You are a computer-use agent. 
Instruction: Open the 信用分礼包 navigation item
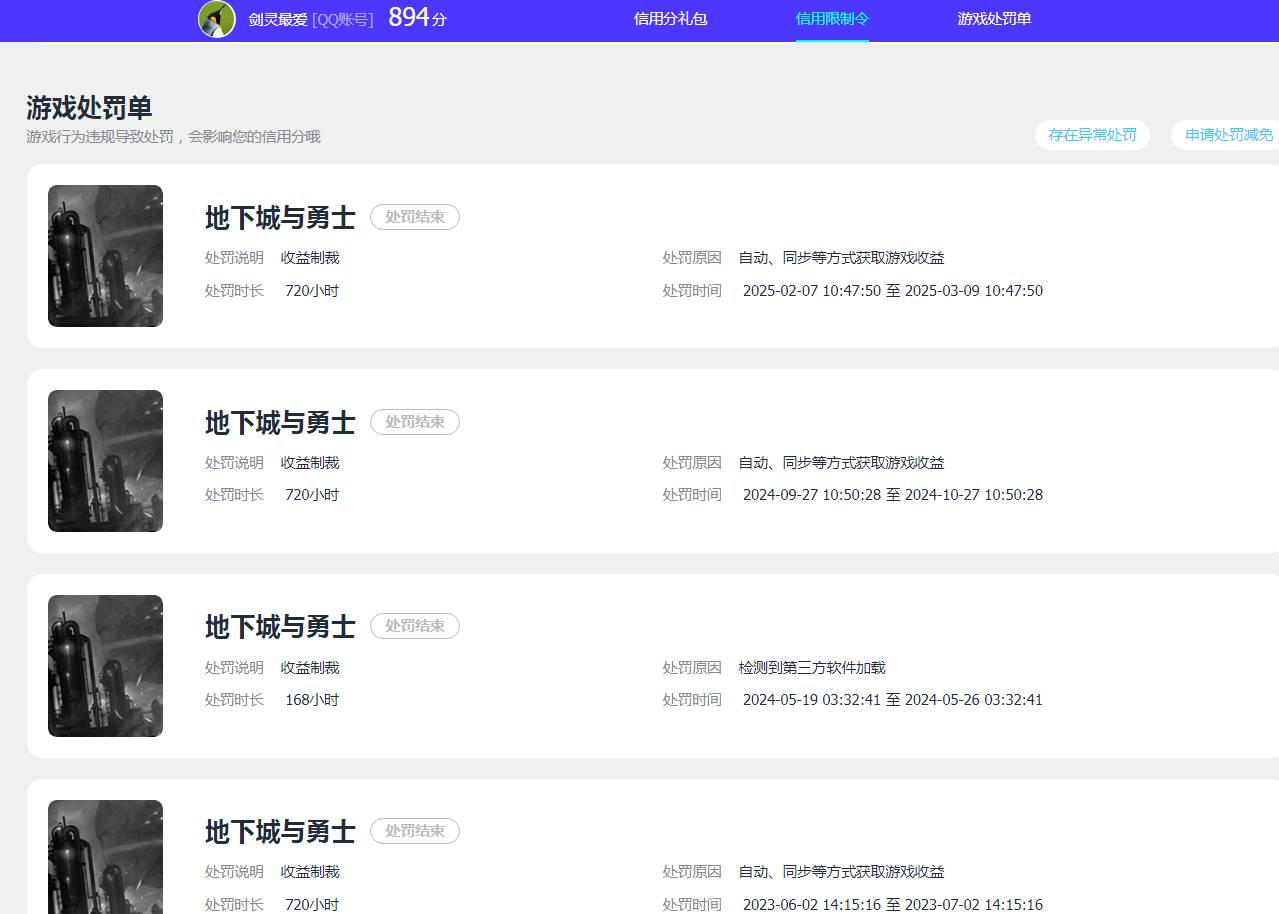pyautogui.click(x=670, y=20)
